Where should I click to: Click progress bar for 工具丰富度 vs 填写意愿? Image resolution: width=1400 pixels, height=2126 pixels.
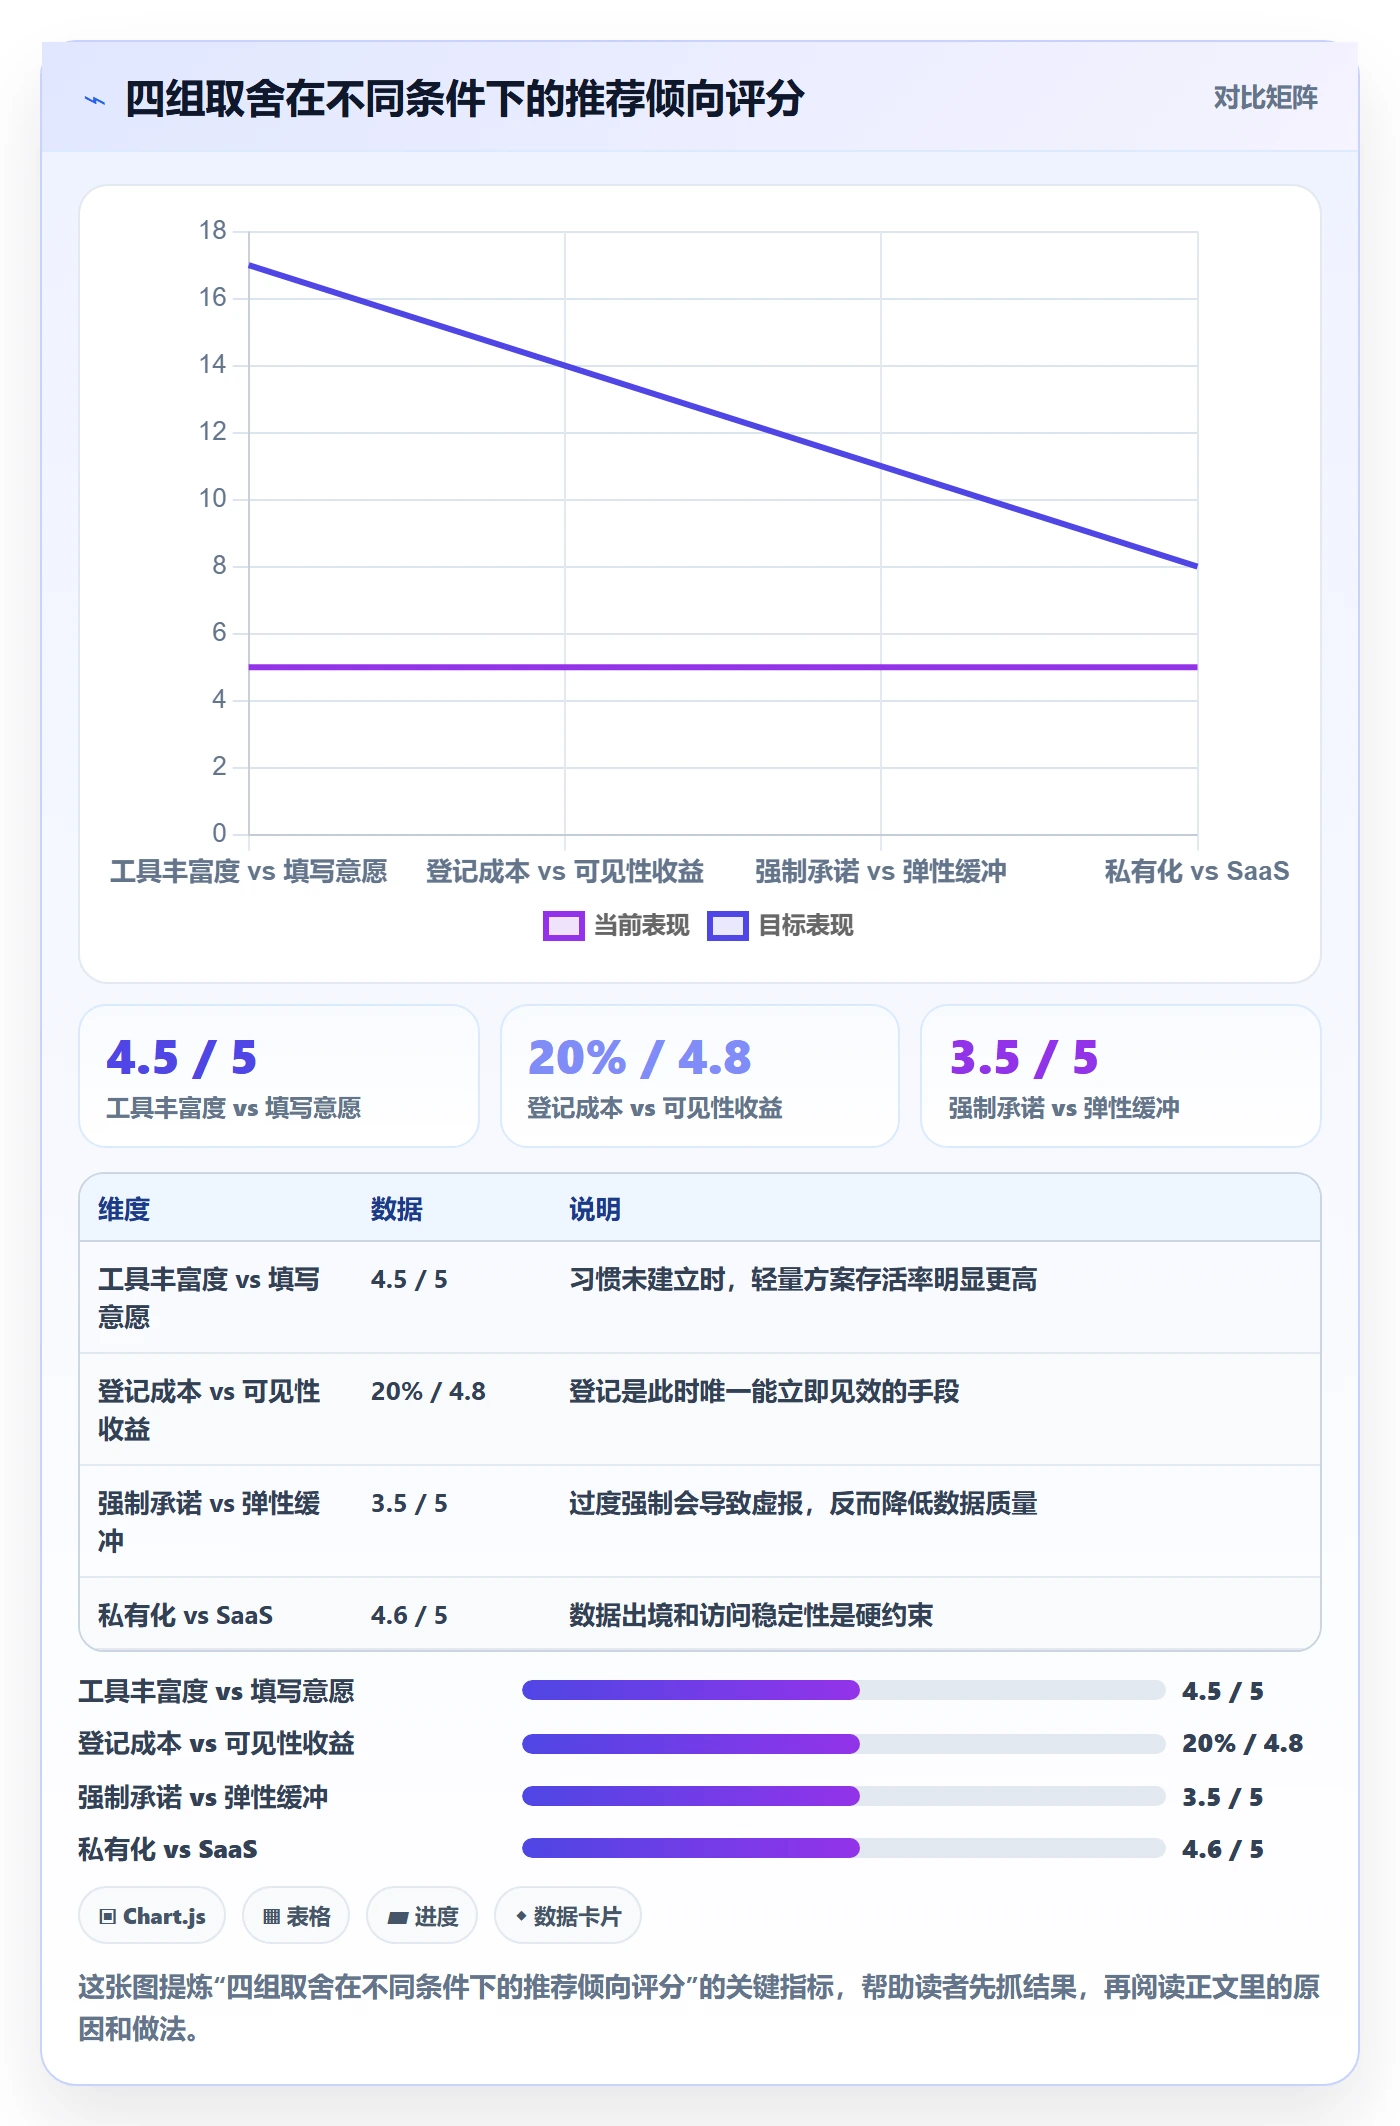click(x=844, y=1691)
